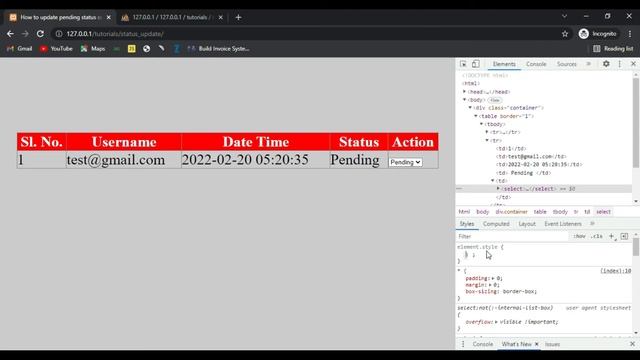
Task: Open a new browser tab
Action: pyautogui.click(x=238, y=18)
